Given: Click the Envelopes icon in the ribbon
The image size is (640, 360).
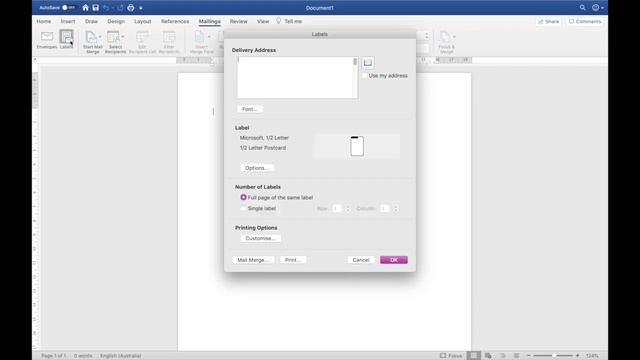Looking at the screenshot, I should click(47, 37).
